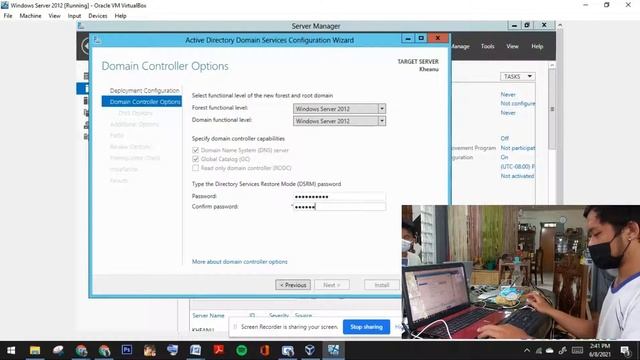Open More about domain controller options link

point(240,262)
